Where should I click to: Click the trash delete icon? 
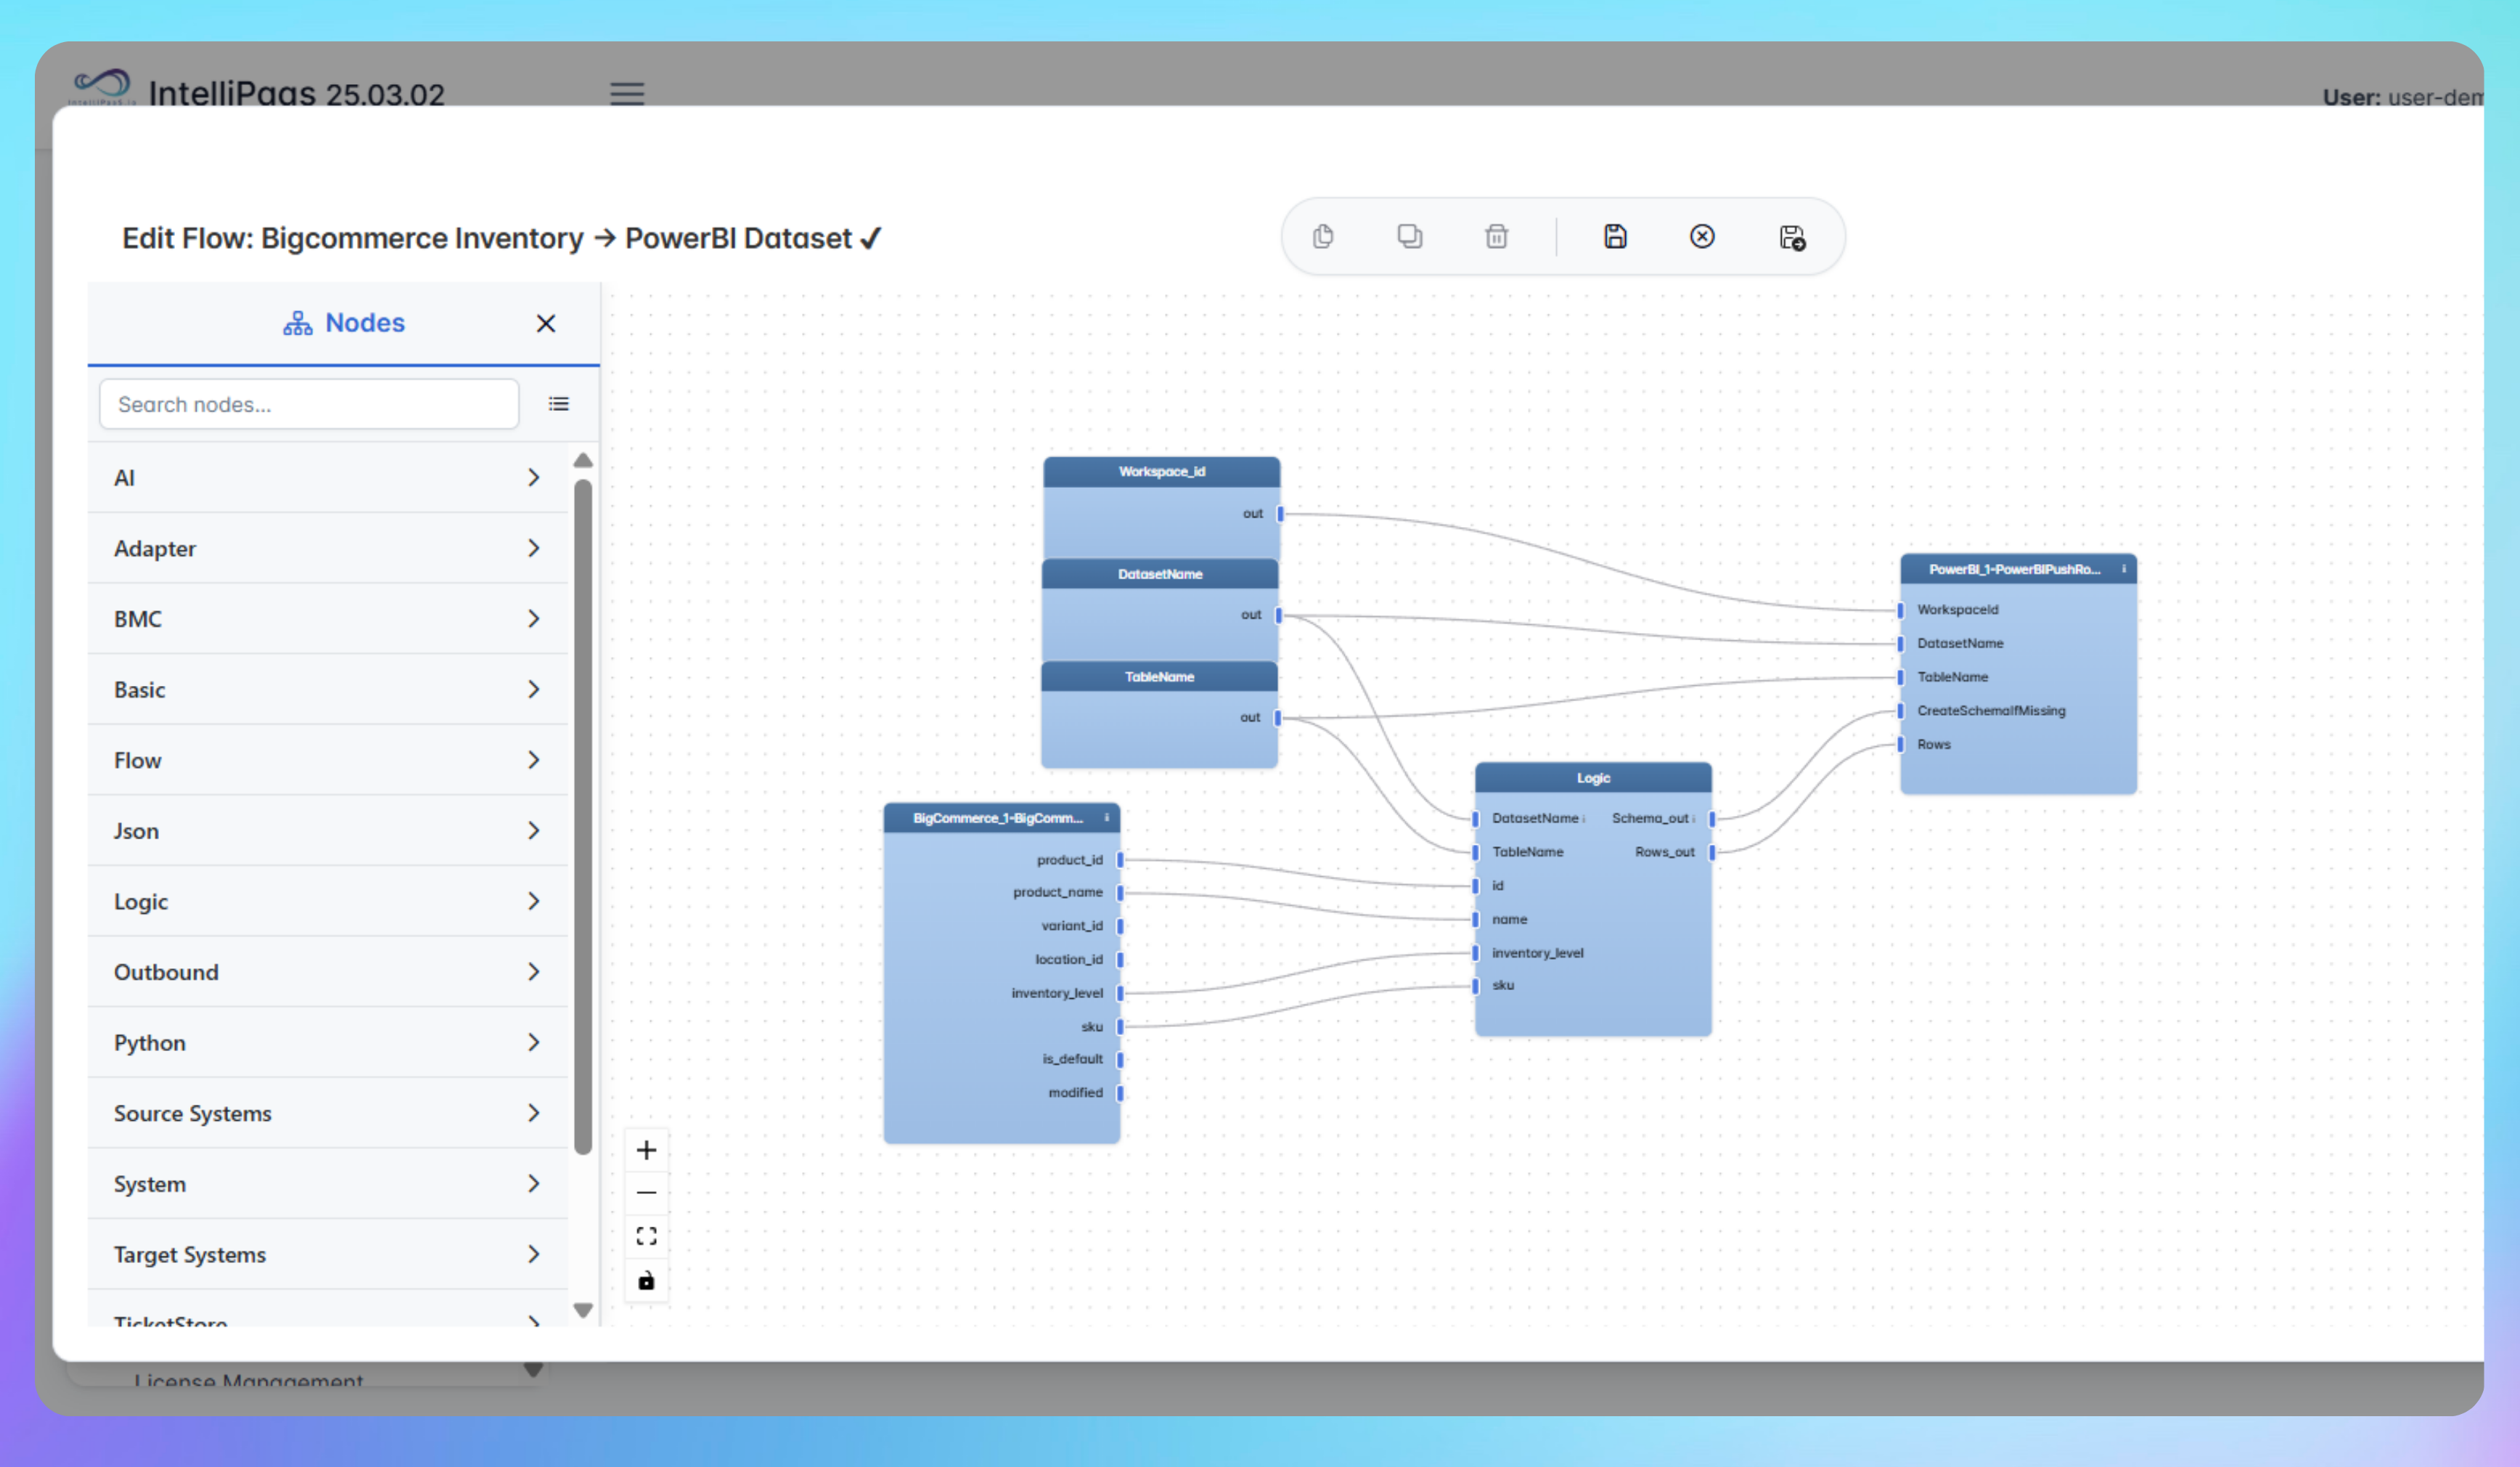(1496, 236)
